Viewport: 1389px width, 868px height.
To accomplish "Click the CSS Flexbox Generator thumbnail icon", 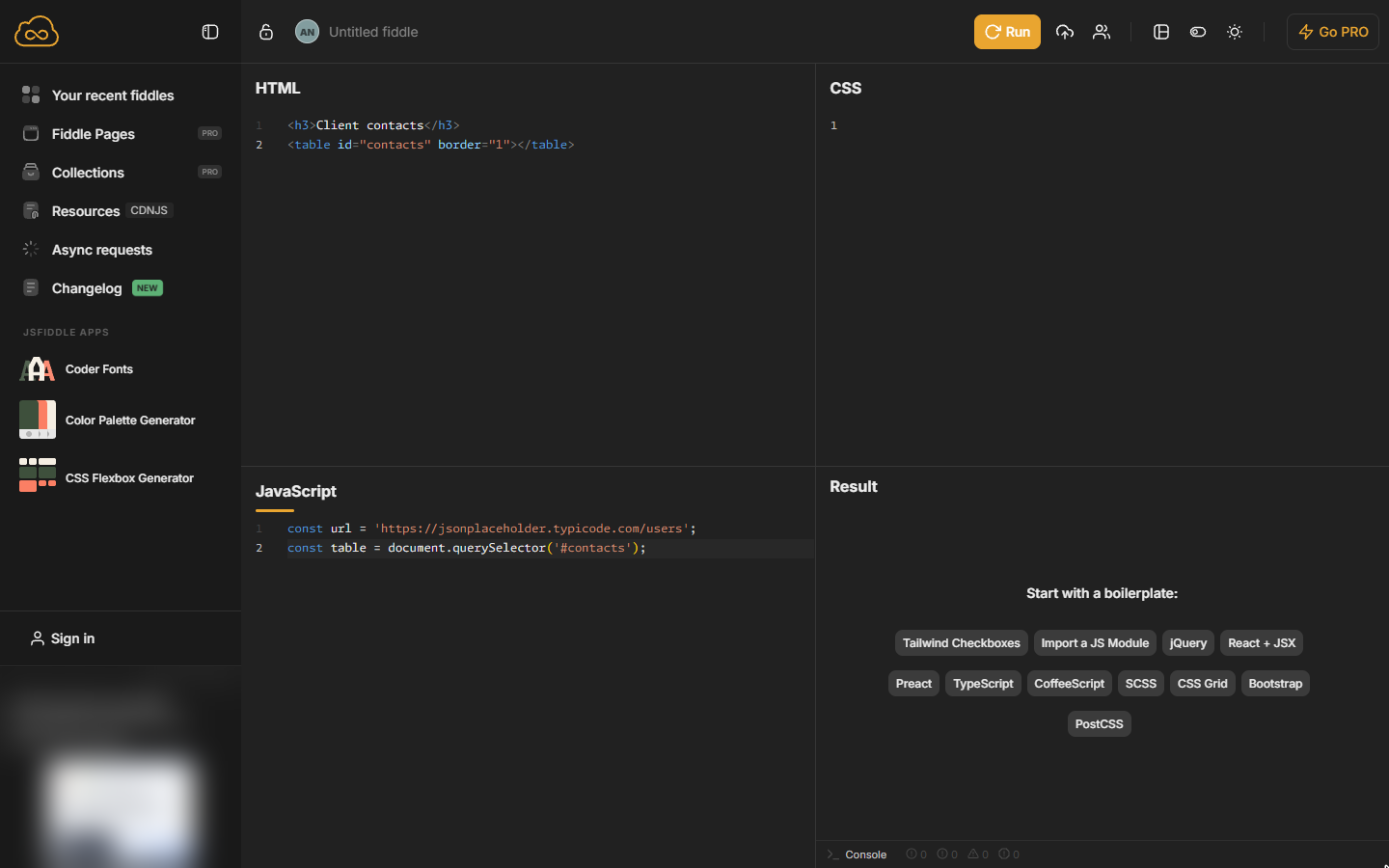I will click(37, 475).
